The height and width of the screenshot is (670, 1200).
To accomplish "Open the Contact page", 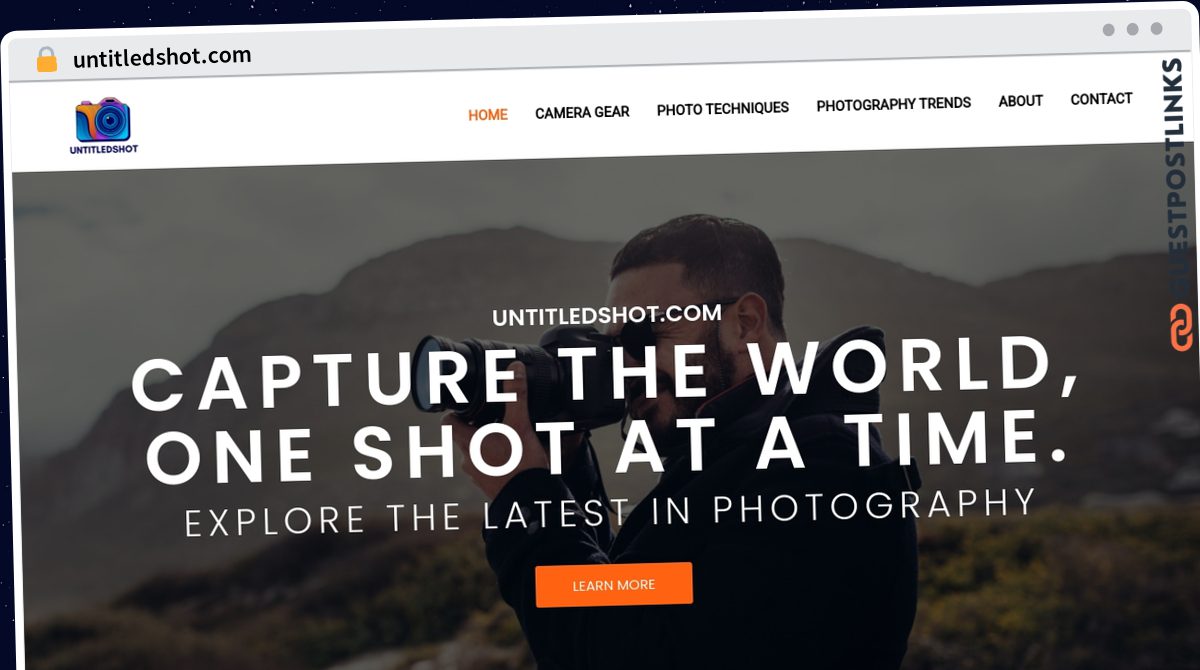I will [x=1101, y=99].
